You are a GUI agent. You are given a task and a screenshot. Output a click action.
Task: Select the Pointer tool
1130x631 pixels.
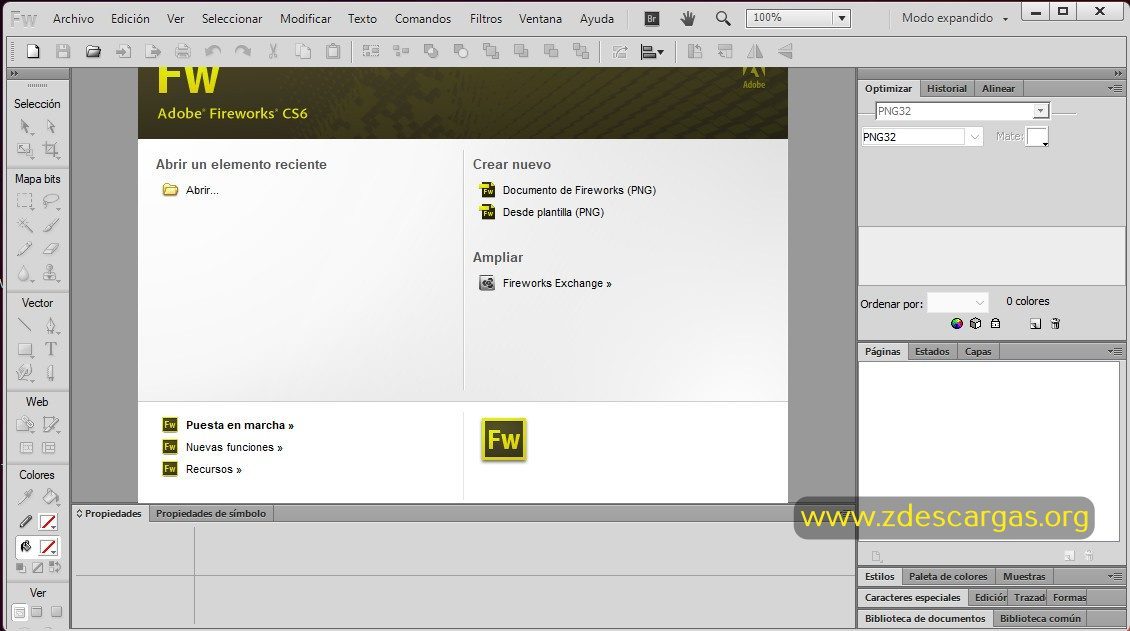(25, 127)
